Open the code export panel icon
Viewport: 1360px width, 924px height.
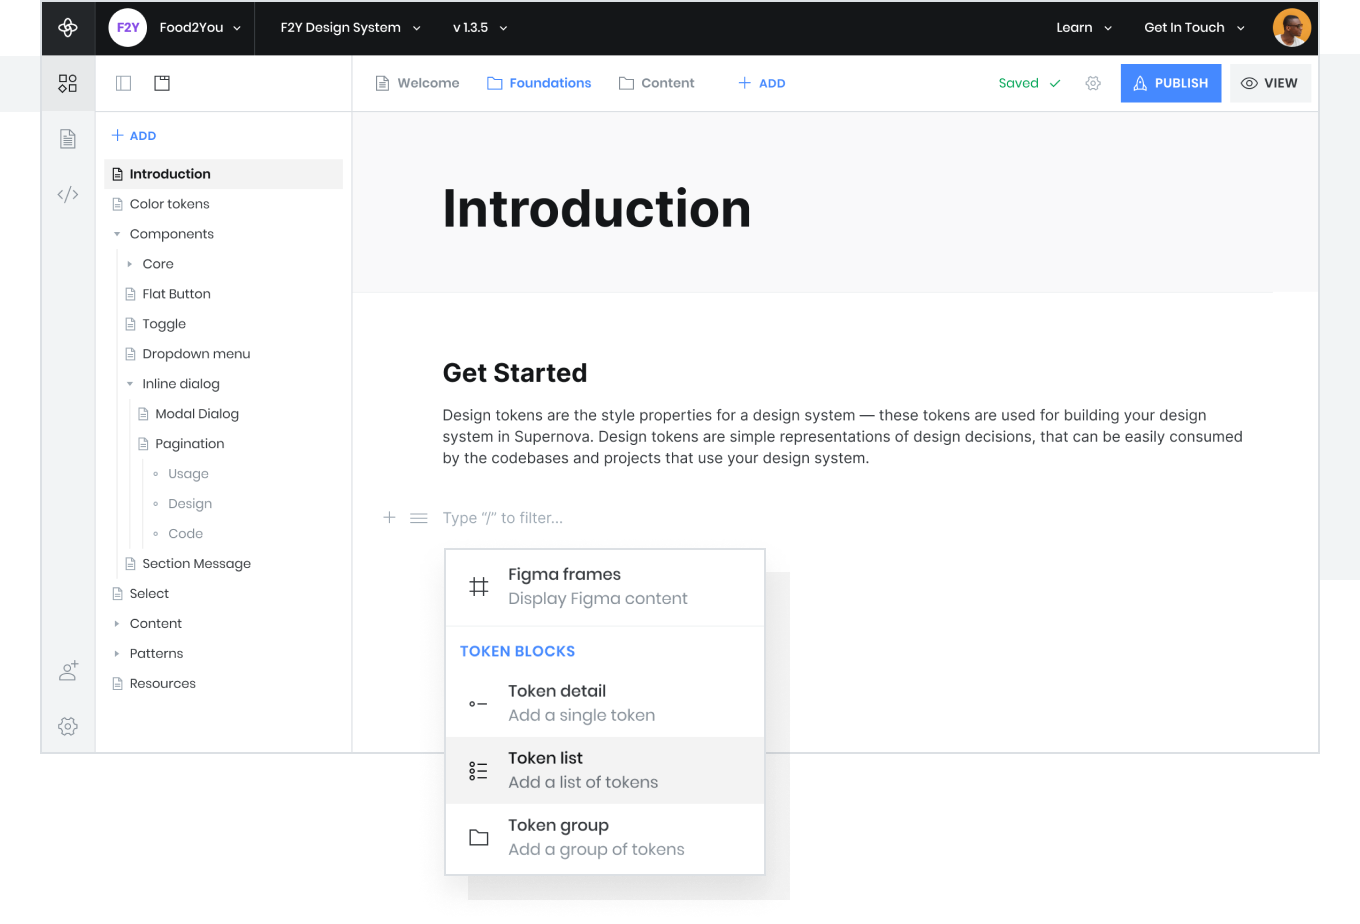tap(68, 193)
